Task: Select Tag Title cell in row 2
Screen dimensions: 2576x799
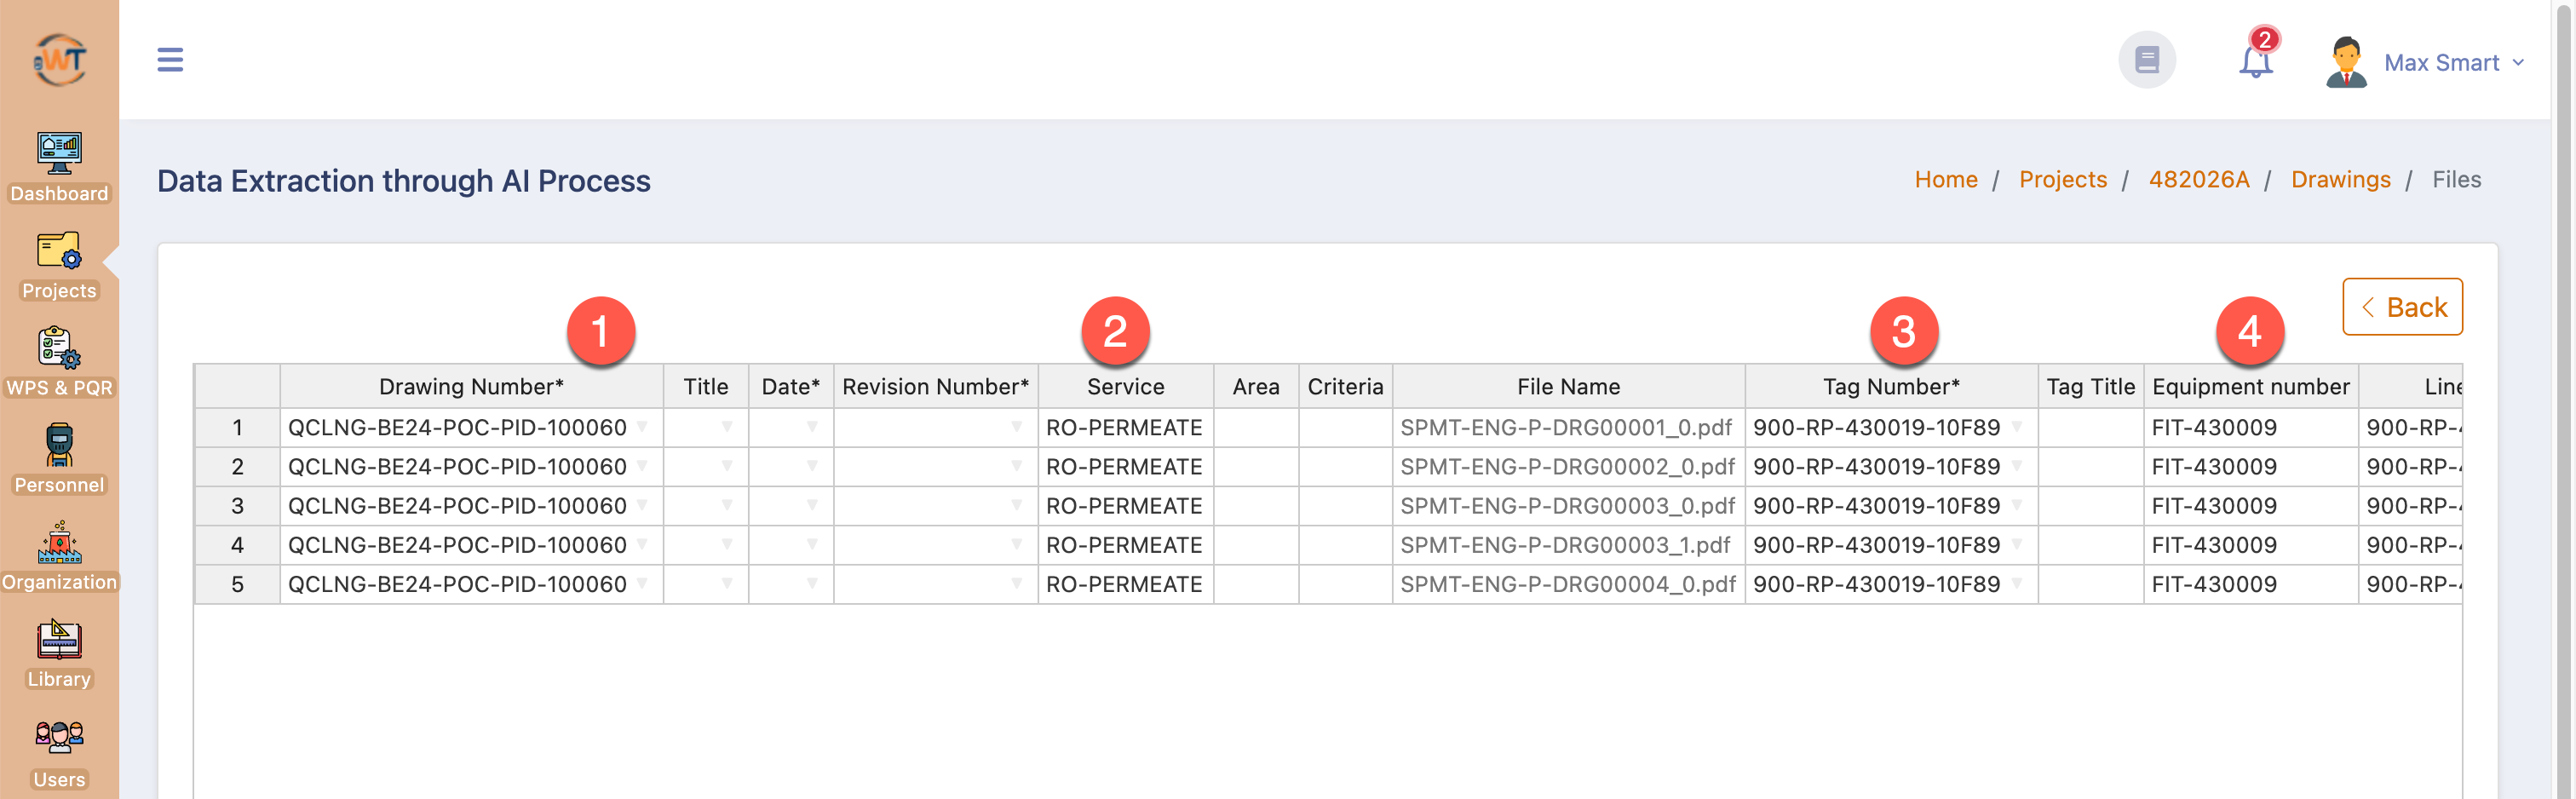Action: point(2090,466)
